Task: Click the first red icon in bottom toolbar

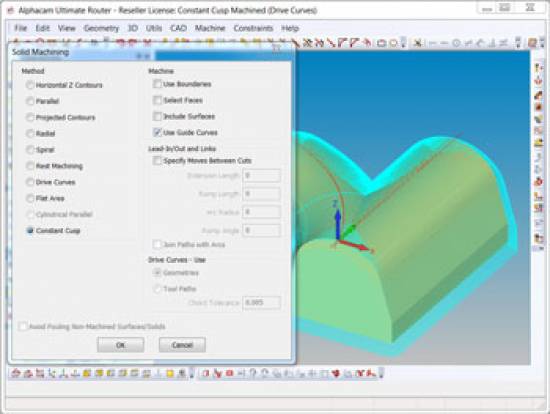Action: click(x=15, y=373)
